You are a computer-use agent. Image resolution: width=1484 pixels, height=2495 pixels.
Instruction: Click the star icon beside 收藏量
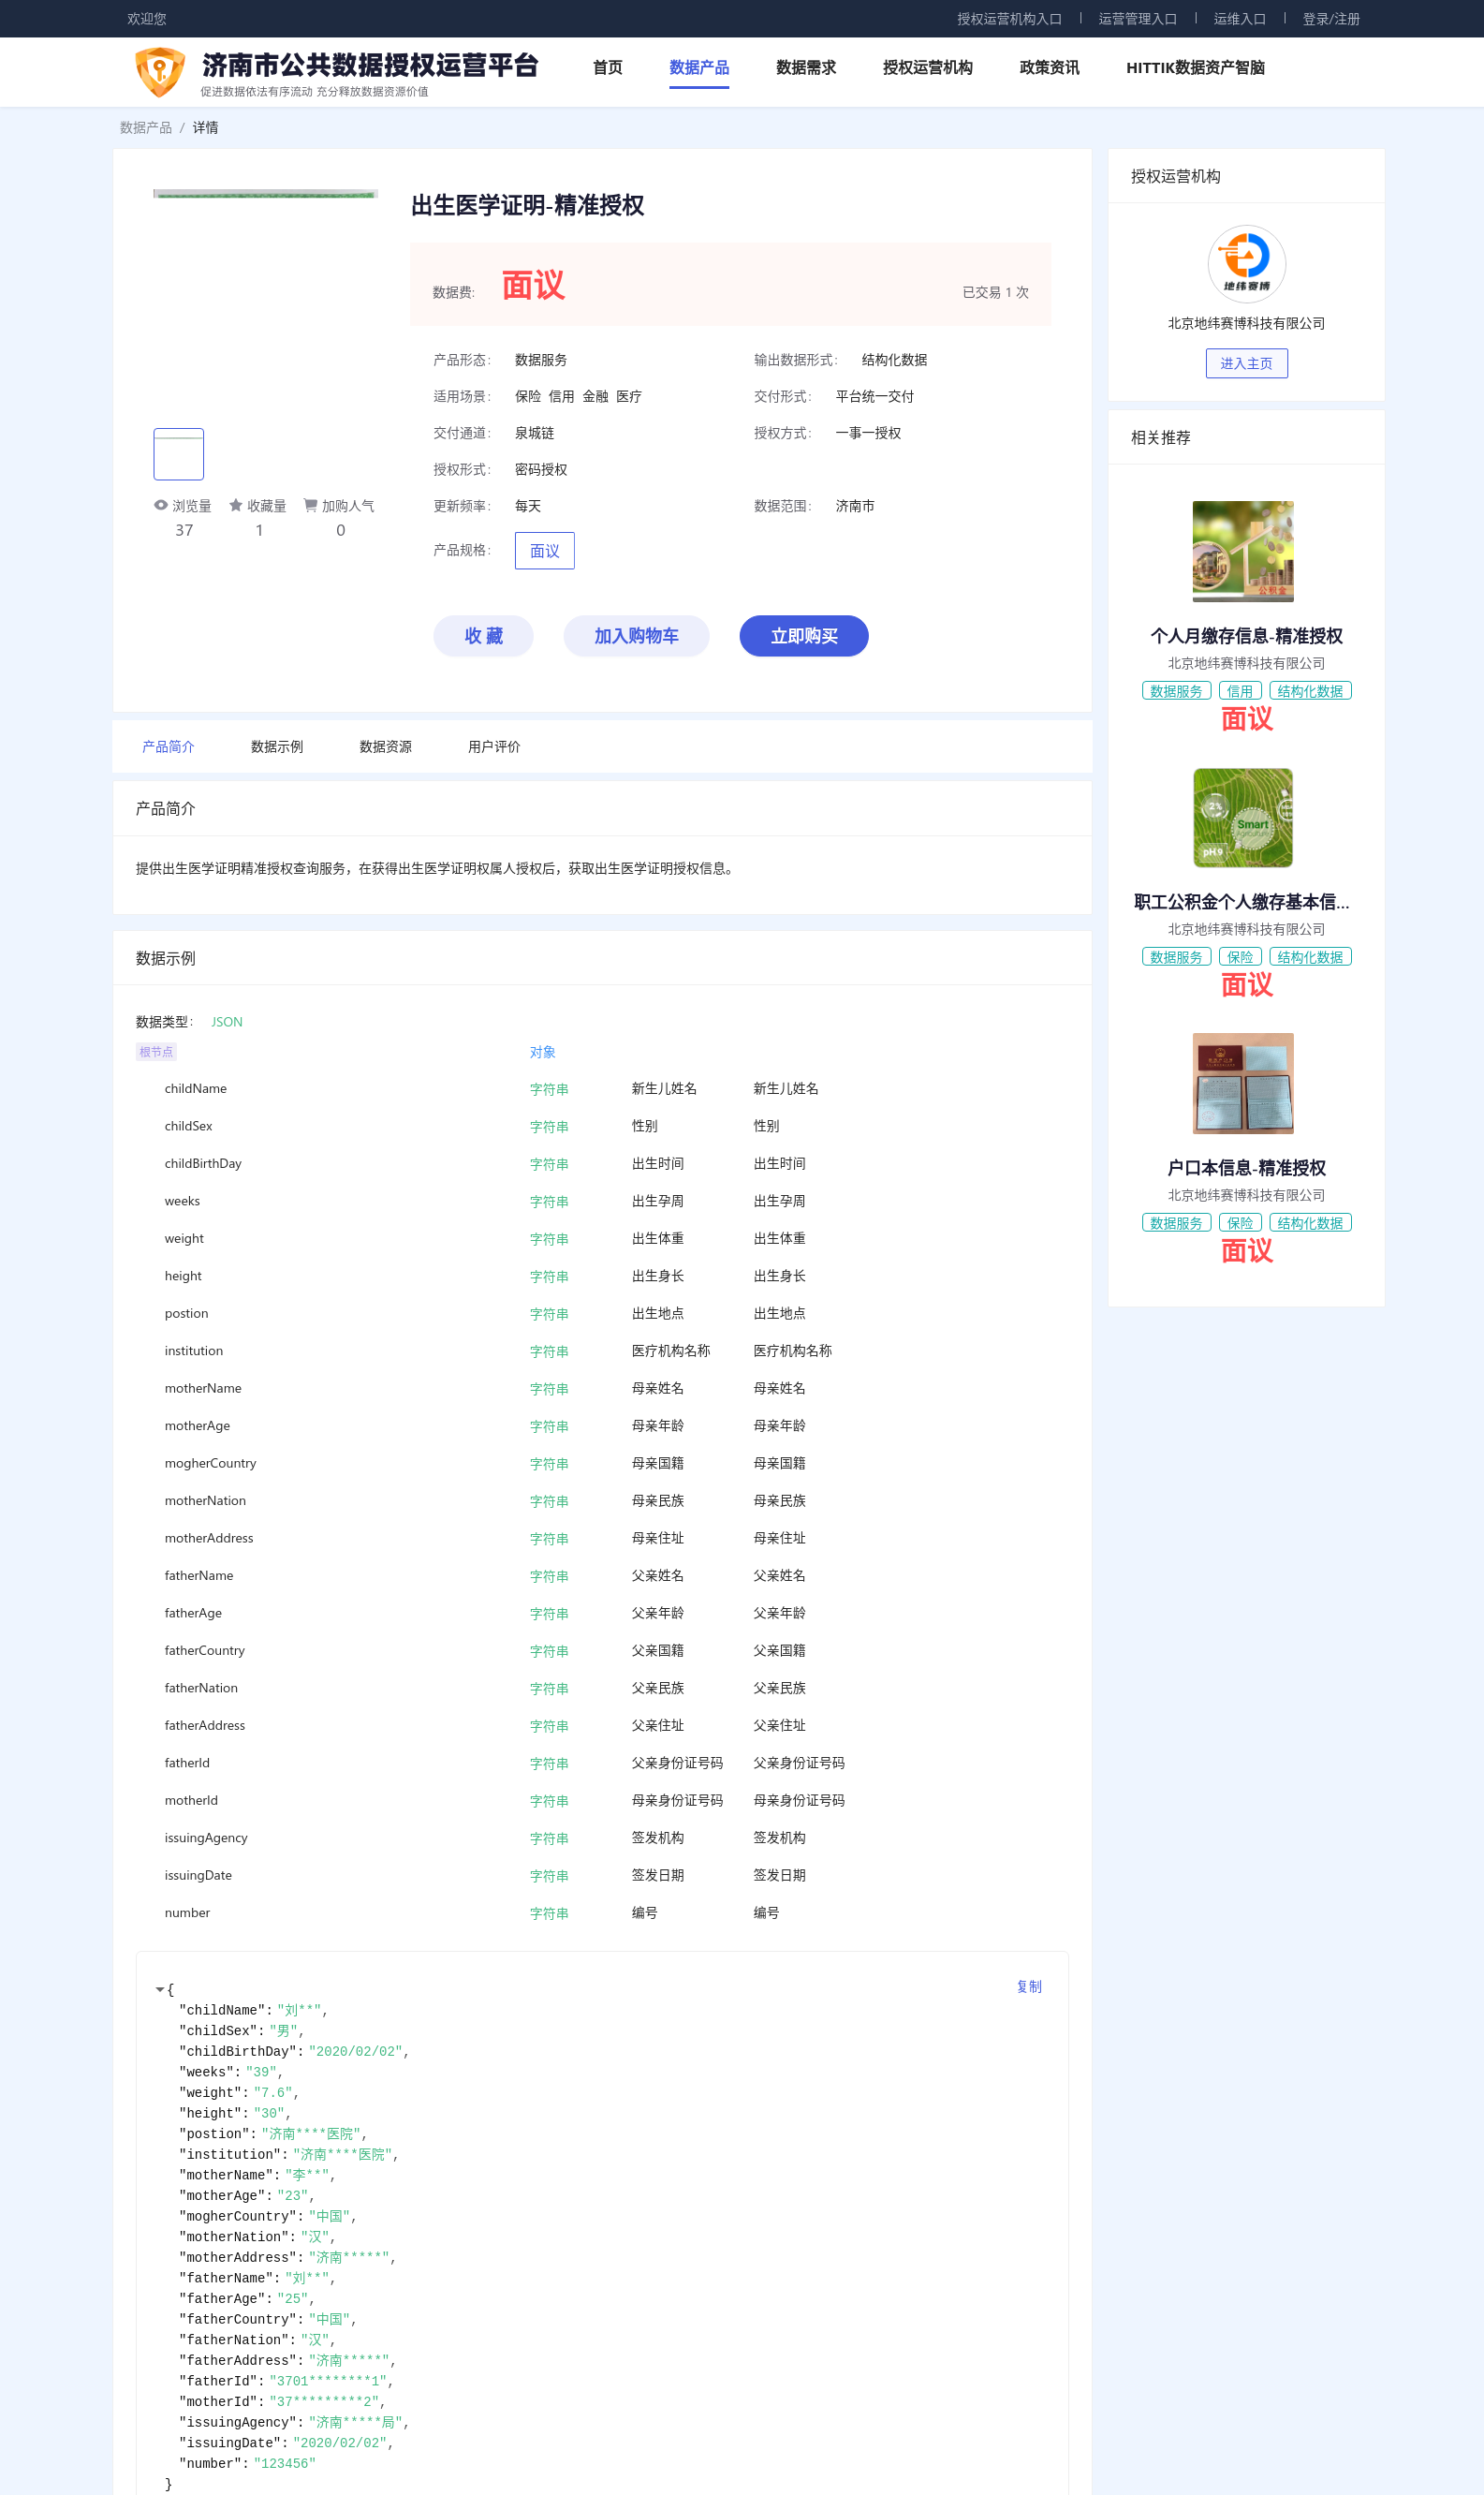(236, 505)
